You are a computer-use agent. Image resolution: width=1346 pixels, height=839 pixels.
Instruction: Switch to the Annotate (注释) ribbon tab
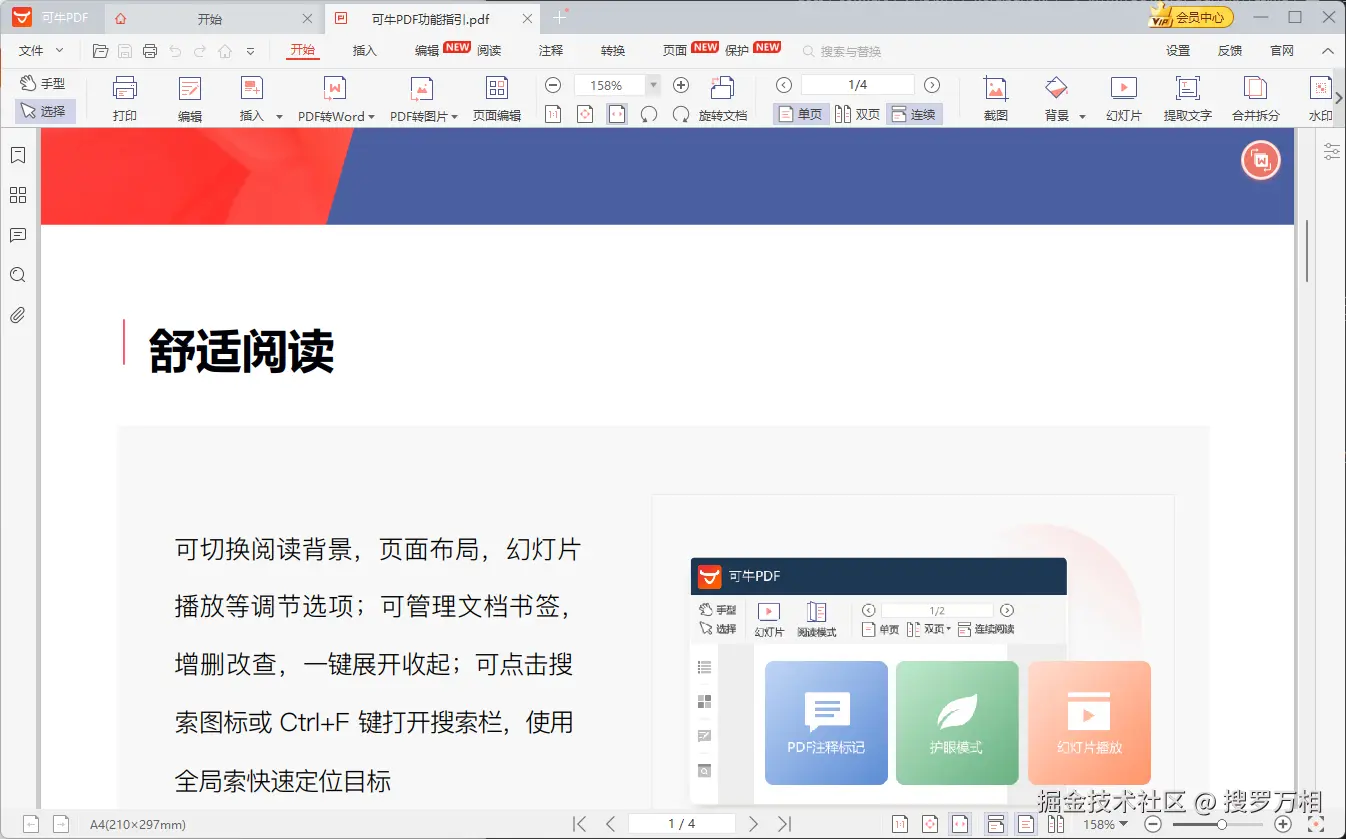pos(551,51)
